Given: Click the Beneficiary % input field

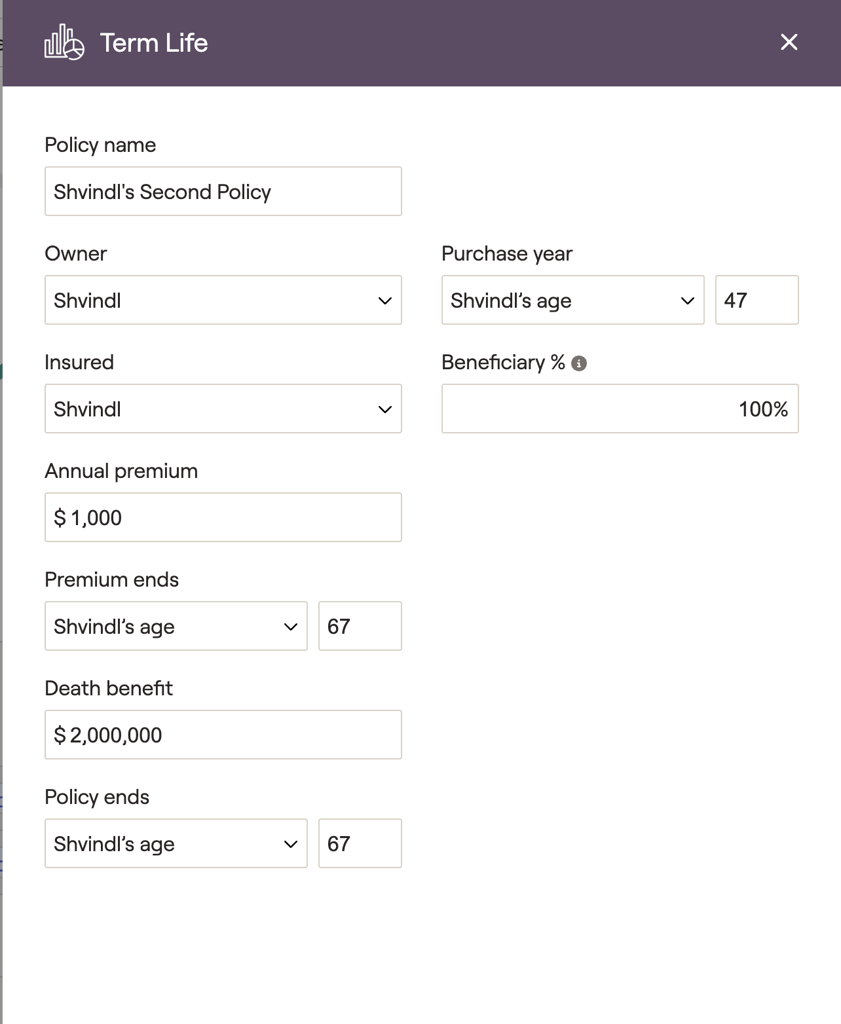Looking at the screenshot, I should pyautogui.click(x=619, y=409).
